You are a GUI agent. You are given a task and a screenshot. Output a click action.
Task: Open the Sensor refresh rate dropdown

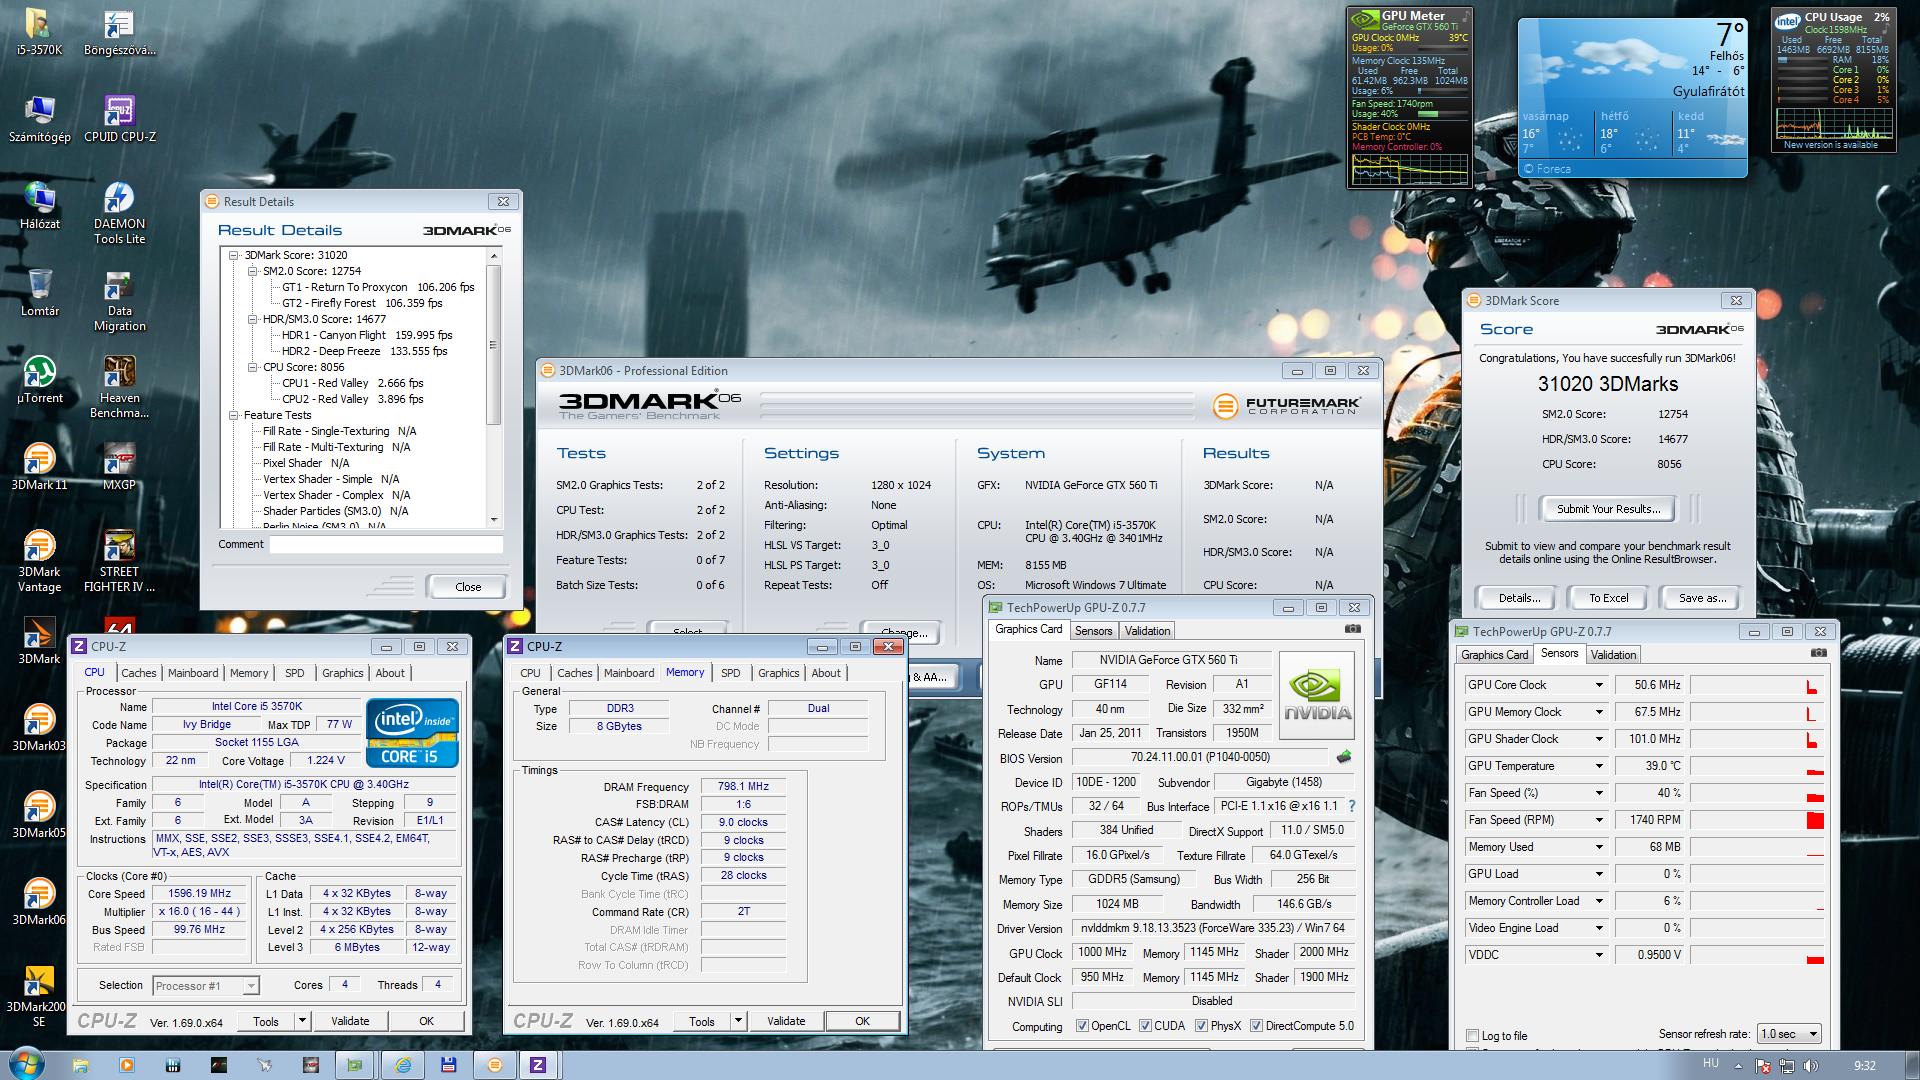(1790, 1034)
